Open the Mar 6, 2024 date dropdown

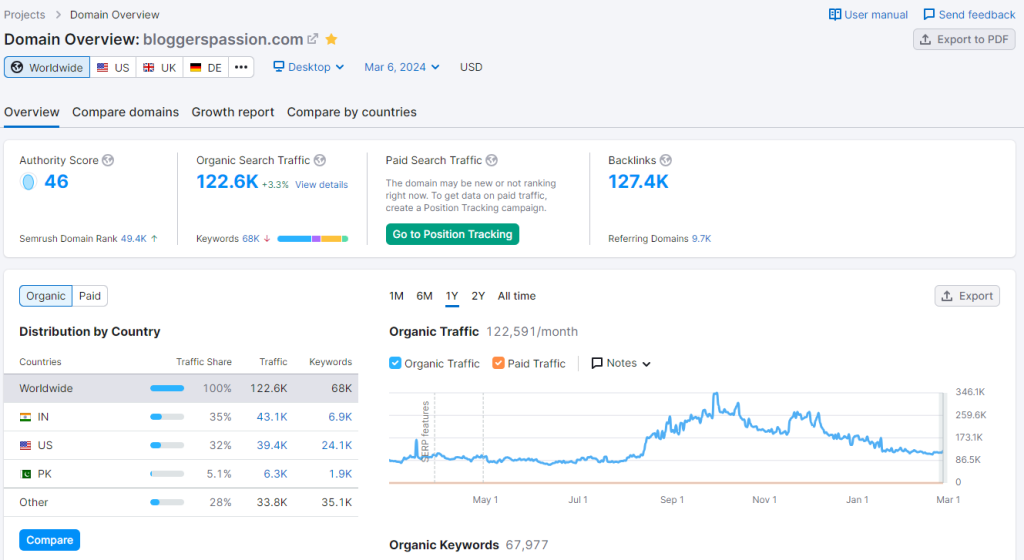click(402, 67)
